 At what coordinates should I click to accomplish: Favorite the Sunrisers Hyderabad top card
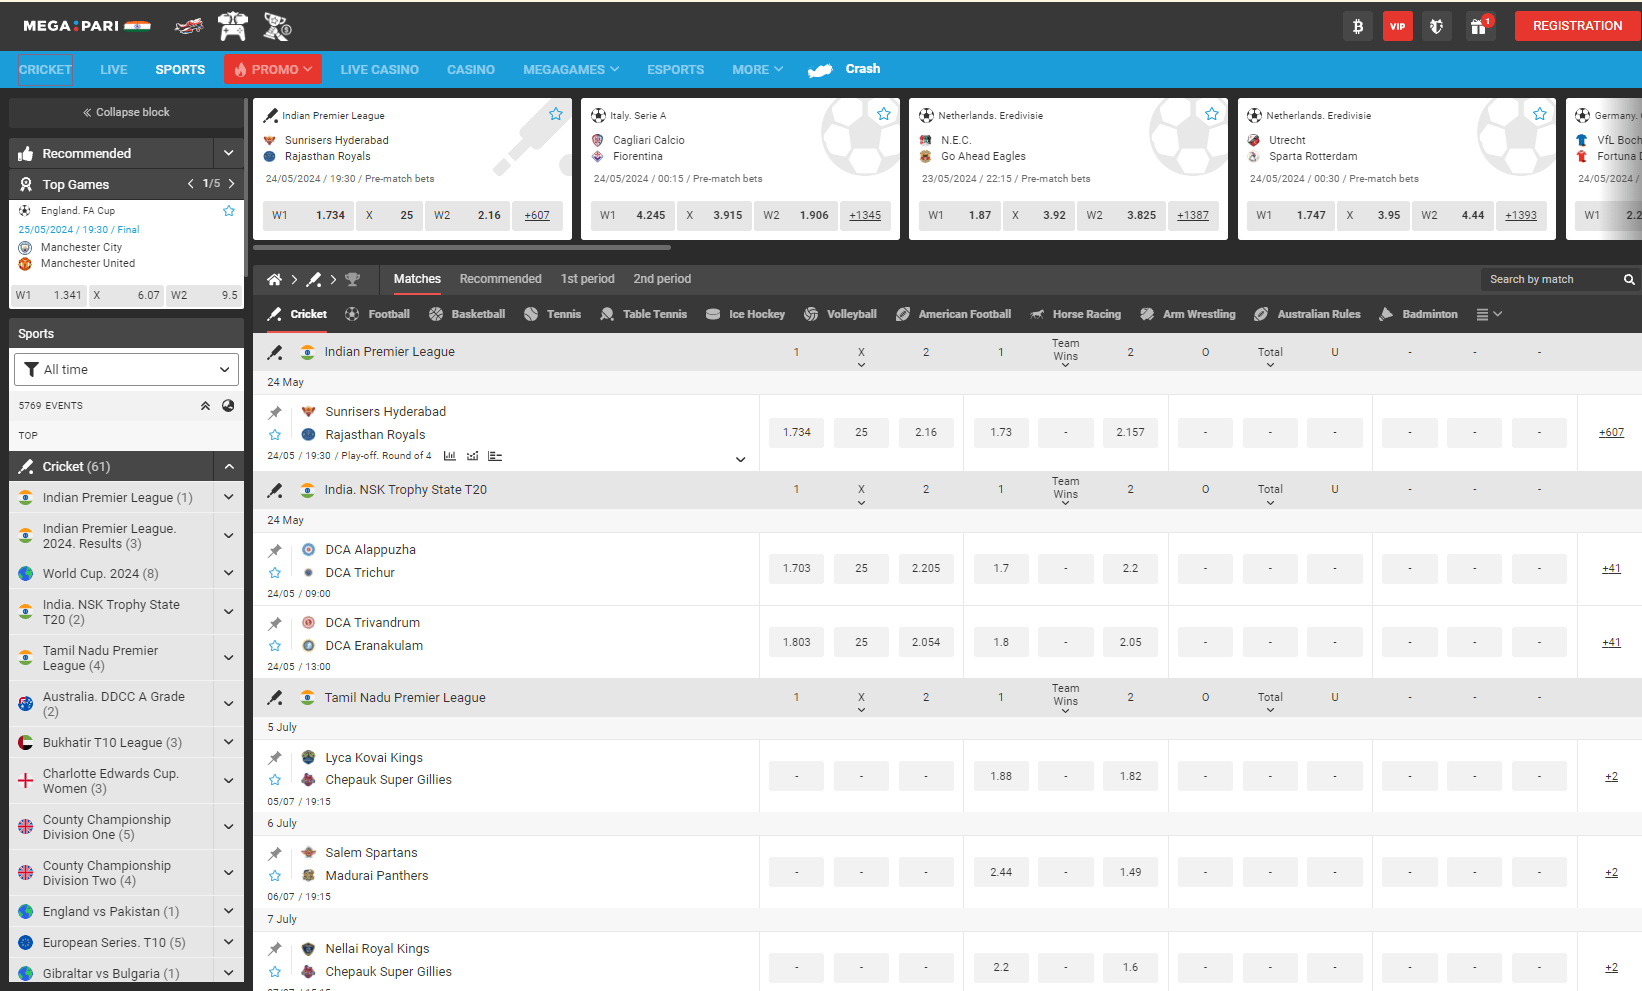click(x=556, y=114)
